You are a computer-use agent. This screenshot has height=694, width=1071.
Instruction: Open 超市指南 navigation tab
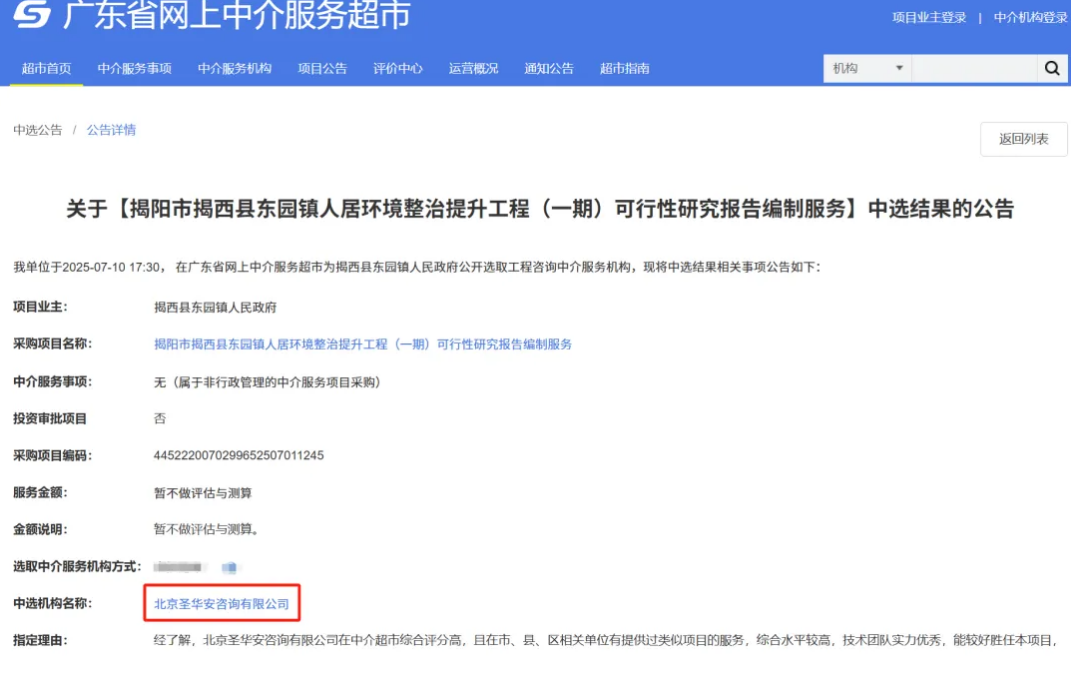point(625,68)
